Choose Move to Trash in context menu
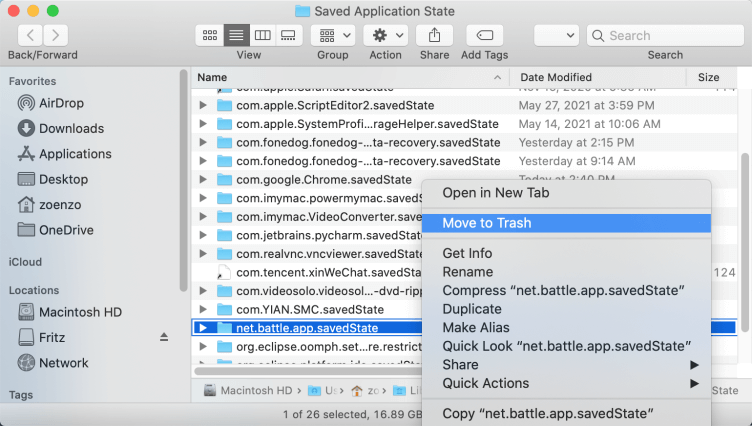This screenshot has height=426, width=752. click(487, 223)
